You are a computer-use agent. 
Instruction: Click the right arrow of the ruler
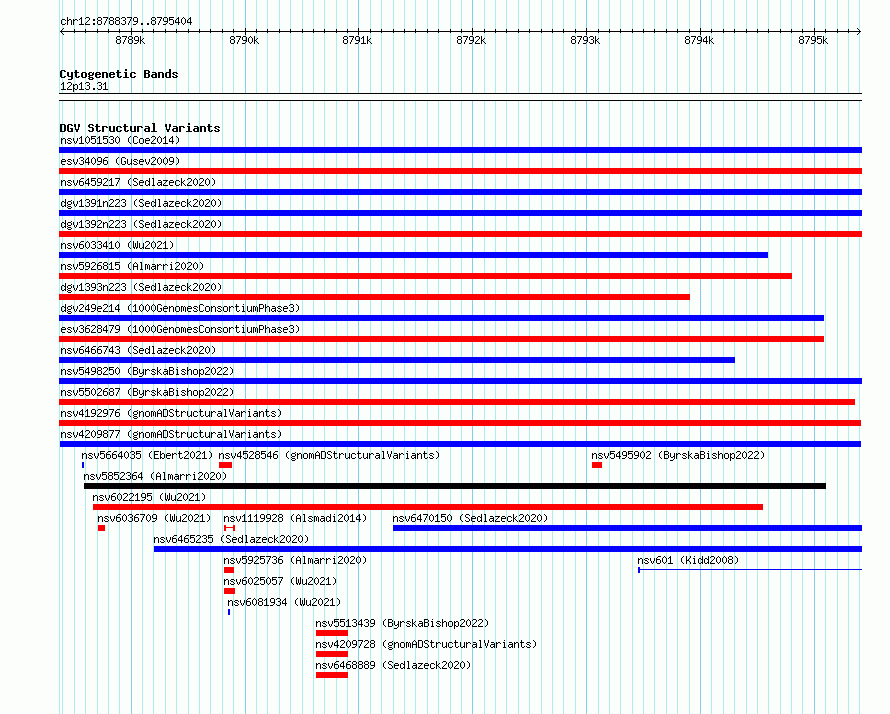[859, 31]
